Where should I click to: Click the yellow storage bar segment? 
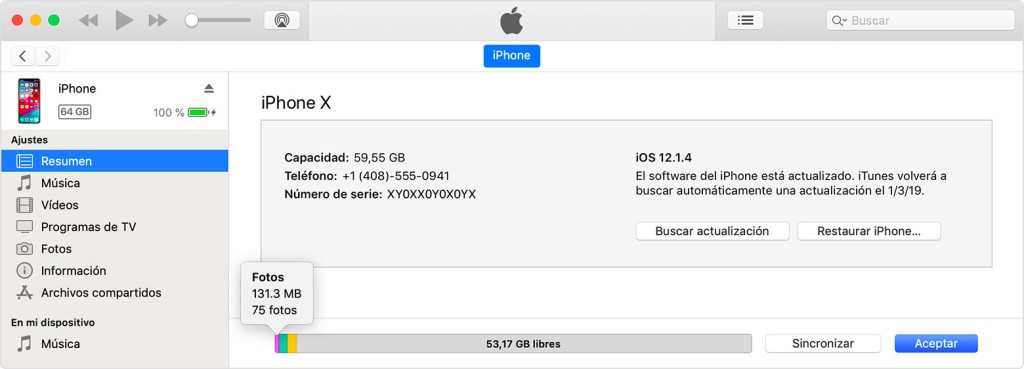(293, 344)
